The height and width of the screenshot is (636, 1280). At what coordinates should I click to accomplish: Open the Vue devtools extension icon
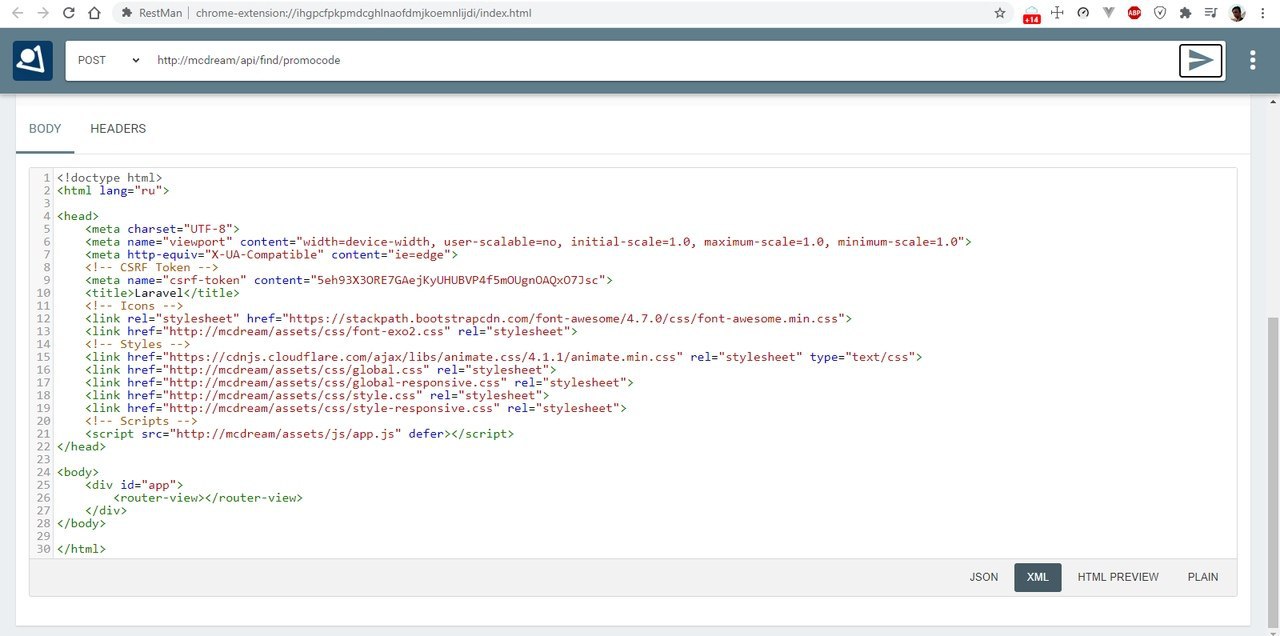pos(1109,13)
